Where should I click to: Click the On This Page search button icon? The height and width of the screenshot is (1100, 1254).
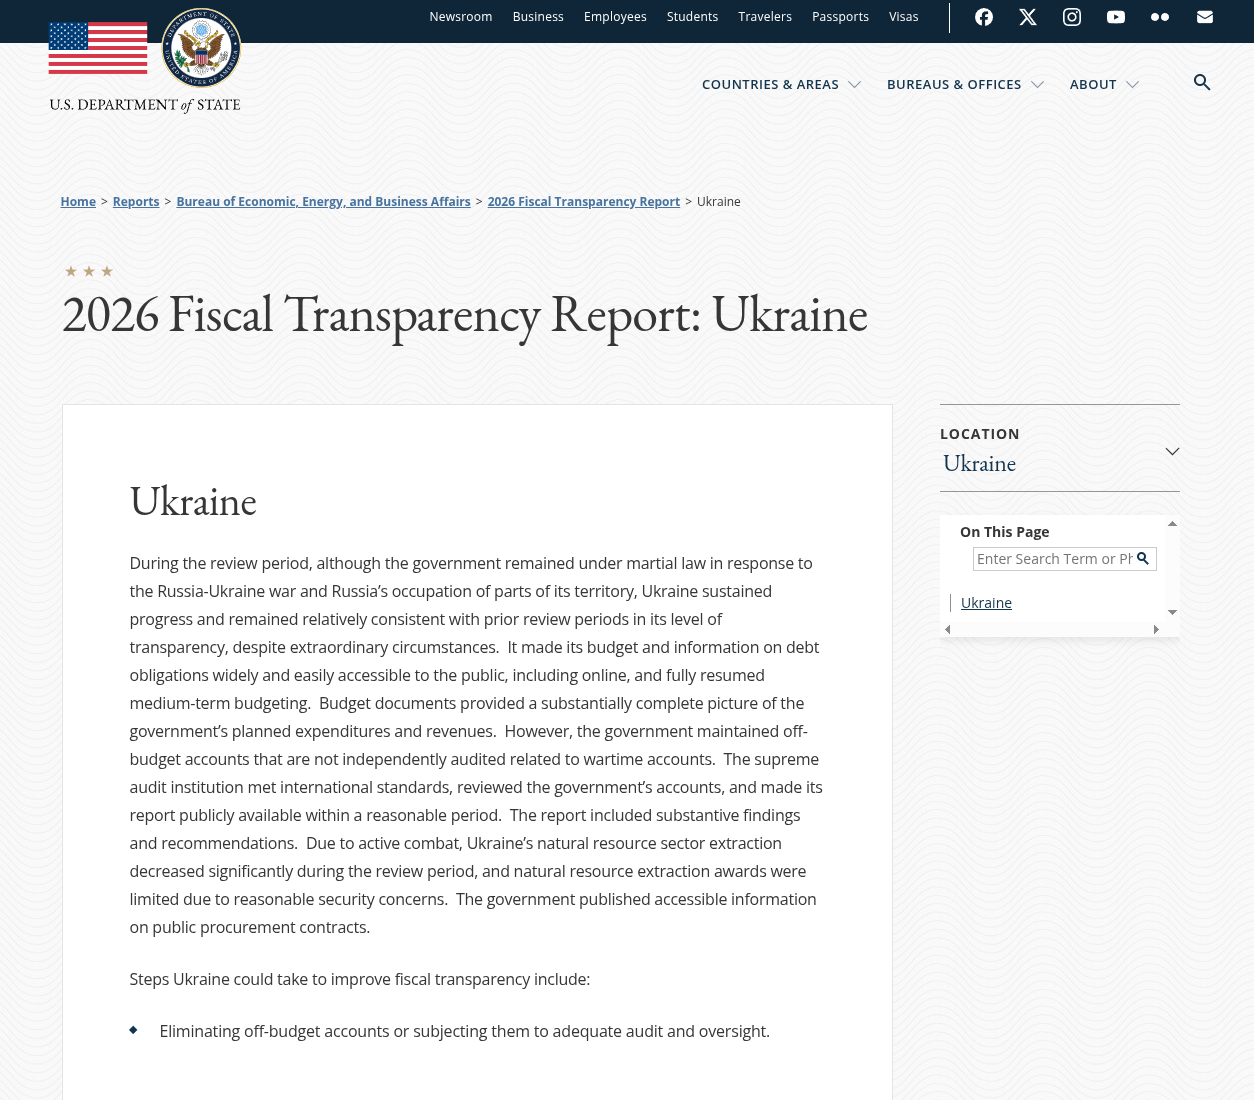1143,559
